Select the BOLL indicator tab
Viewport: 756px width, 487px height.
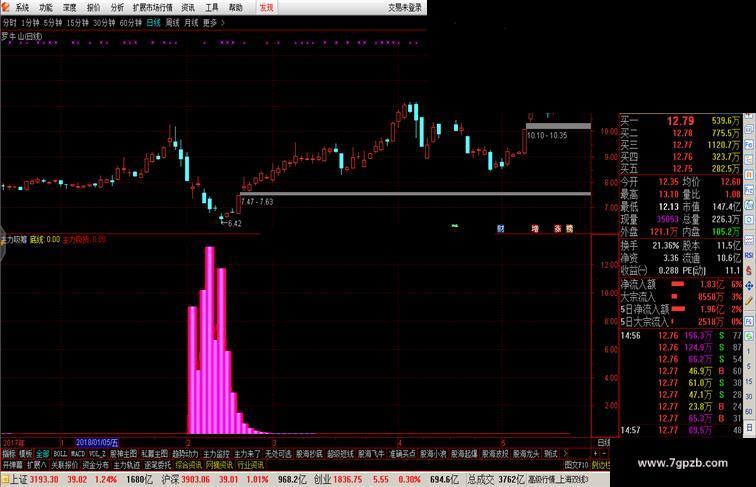click(60, 454)
